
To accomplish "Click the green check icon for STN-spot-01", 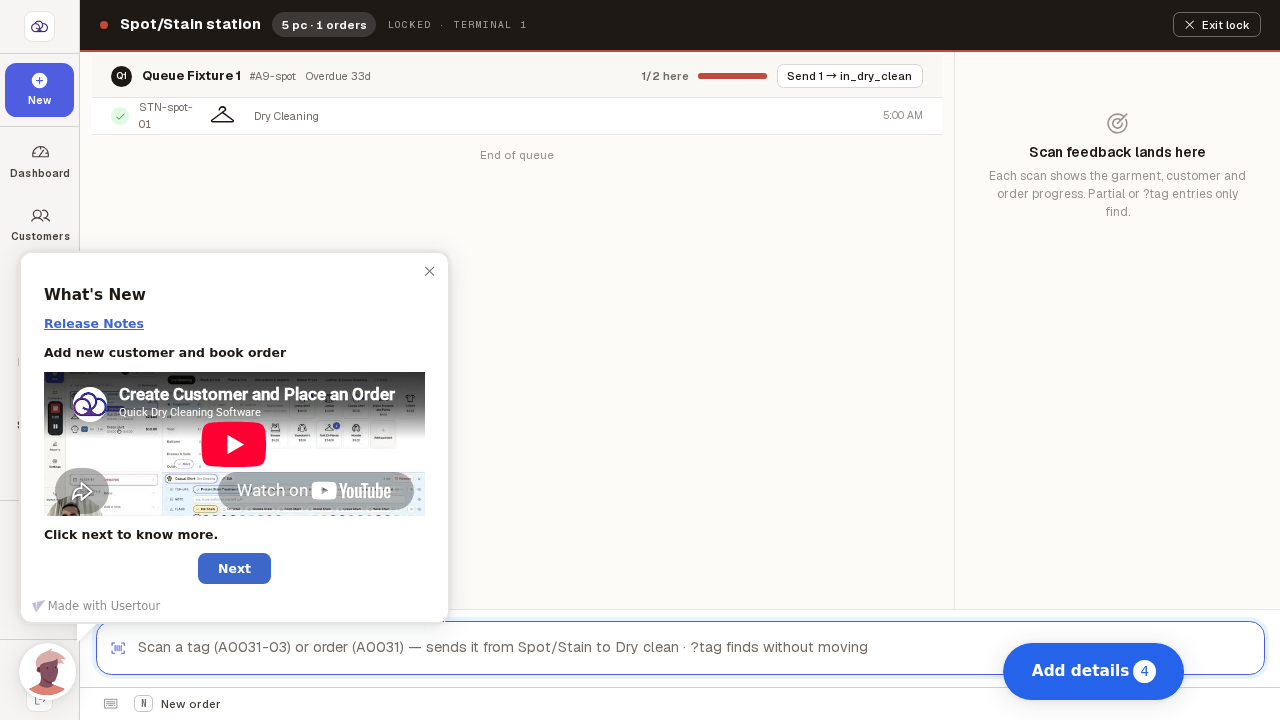I will click(x=120, y=116).
